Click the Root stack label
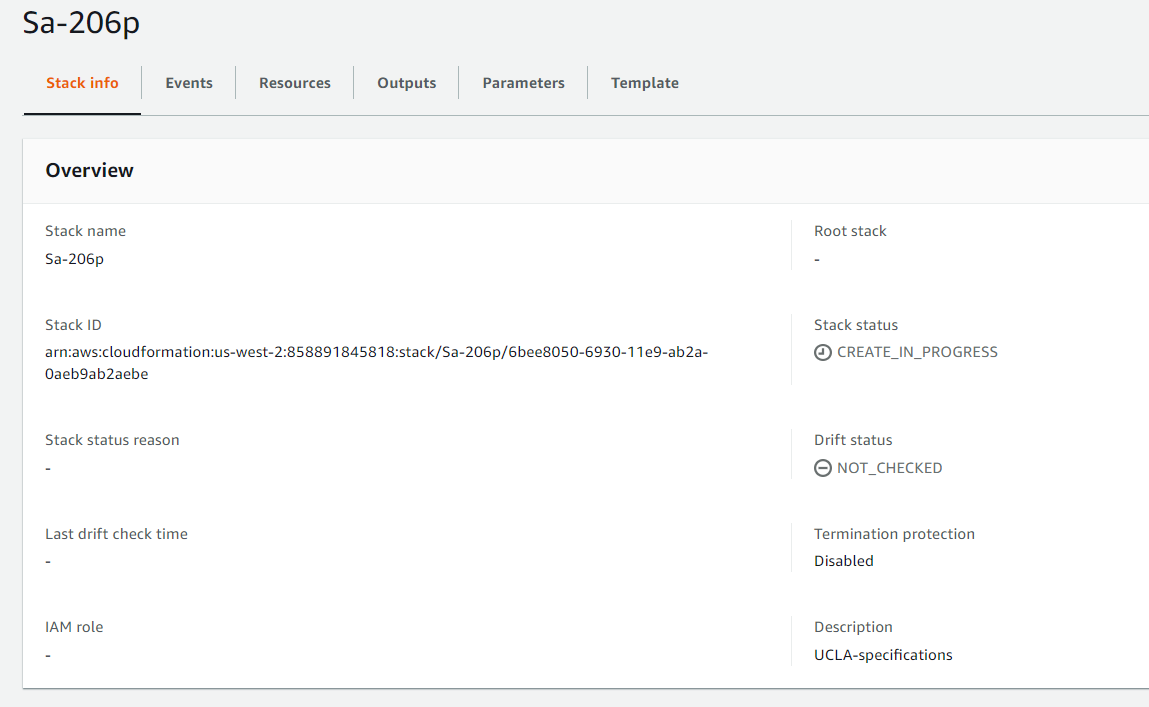This screenshot has width=1149, height=707. [850, 231]
